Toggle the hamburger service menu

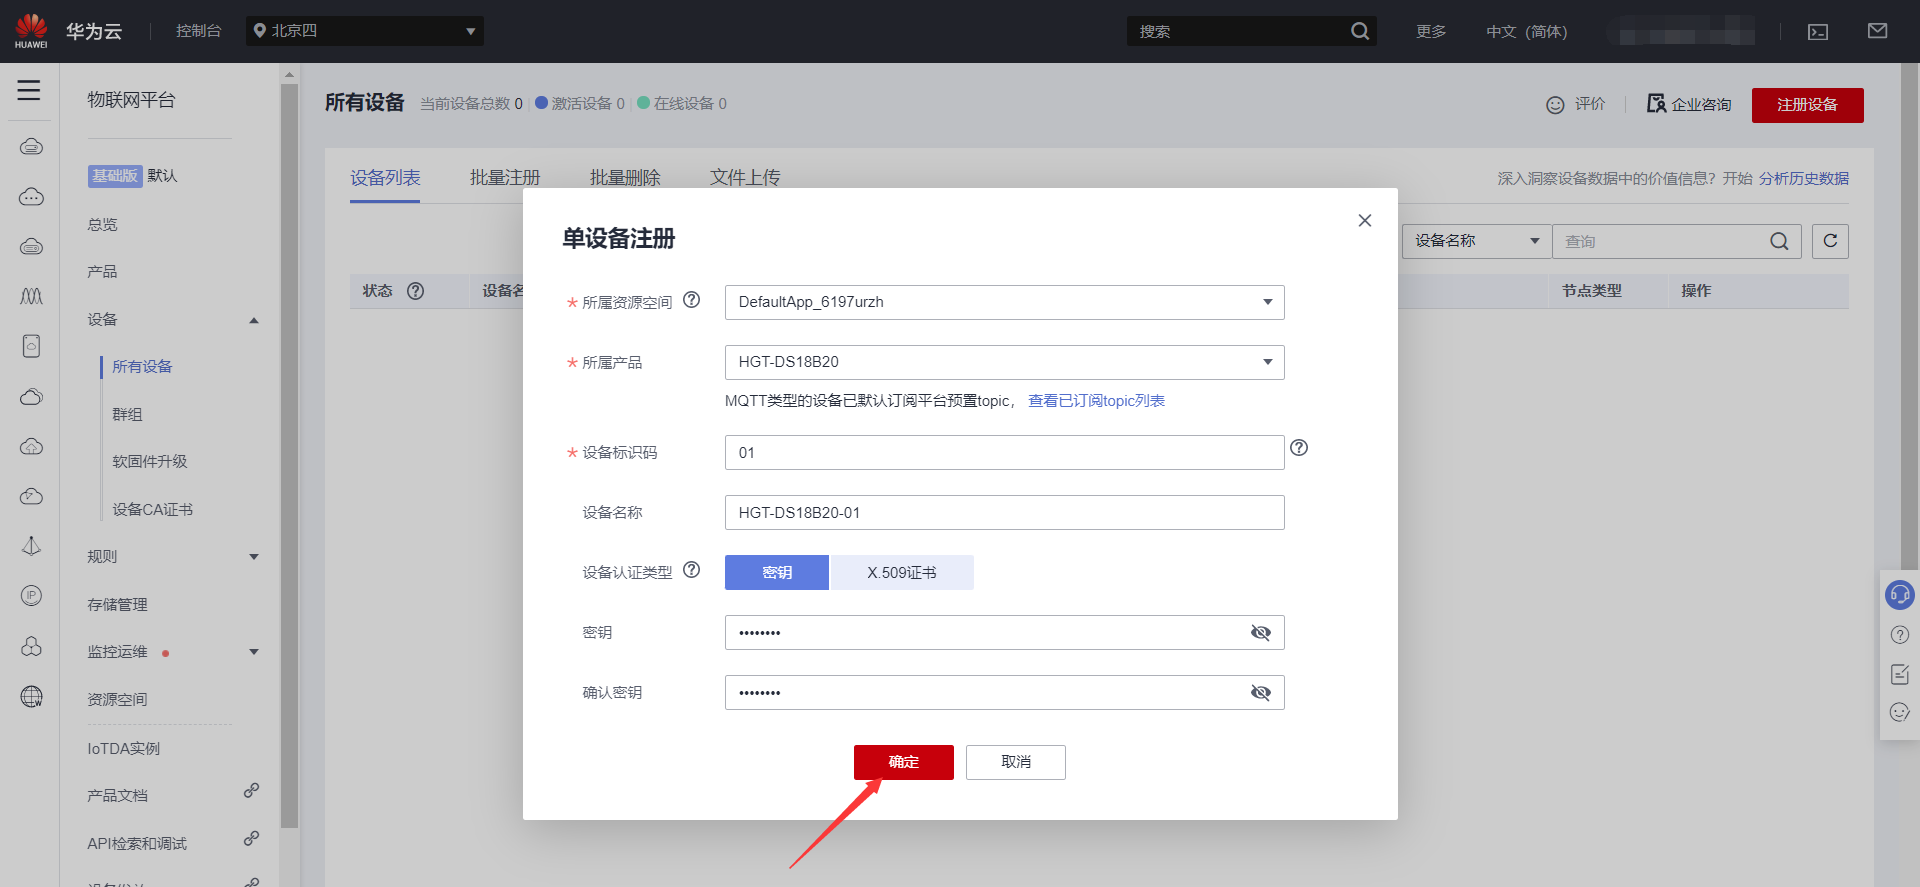coord(29,90)
